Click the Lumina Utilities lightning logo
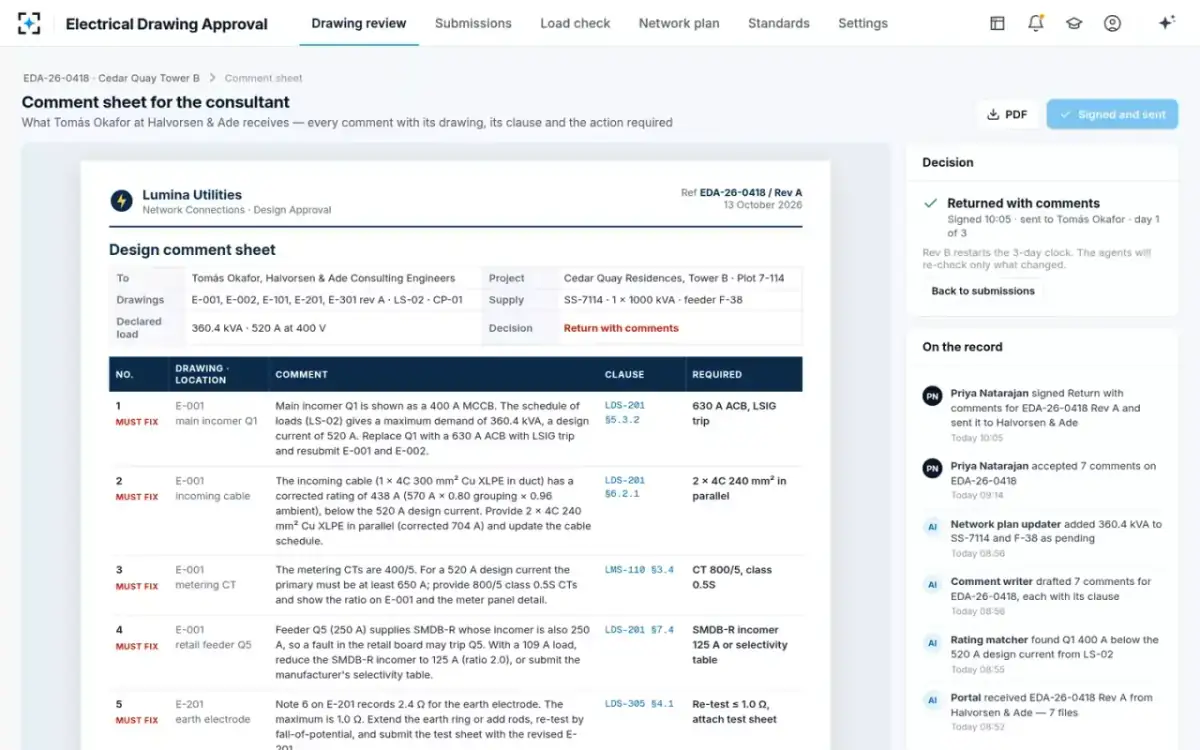 point(122,201)
